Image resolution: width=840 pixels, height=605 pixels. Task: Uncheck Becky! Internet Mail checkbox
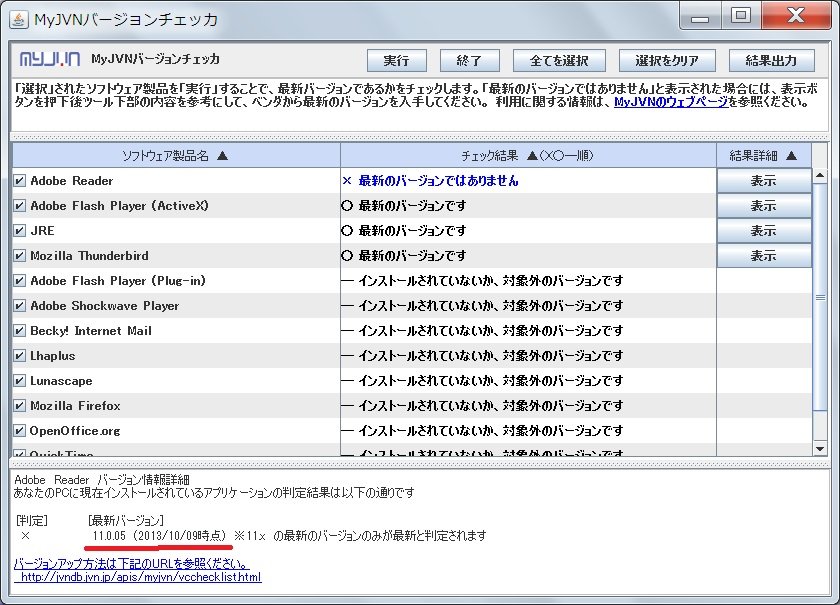pyautogui.click(x=19, y=331)
